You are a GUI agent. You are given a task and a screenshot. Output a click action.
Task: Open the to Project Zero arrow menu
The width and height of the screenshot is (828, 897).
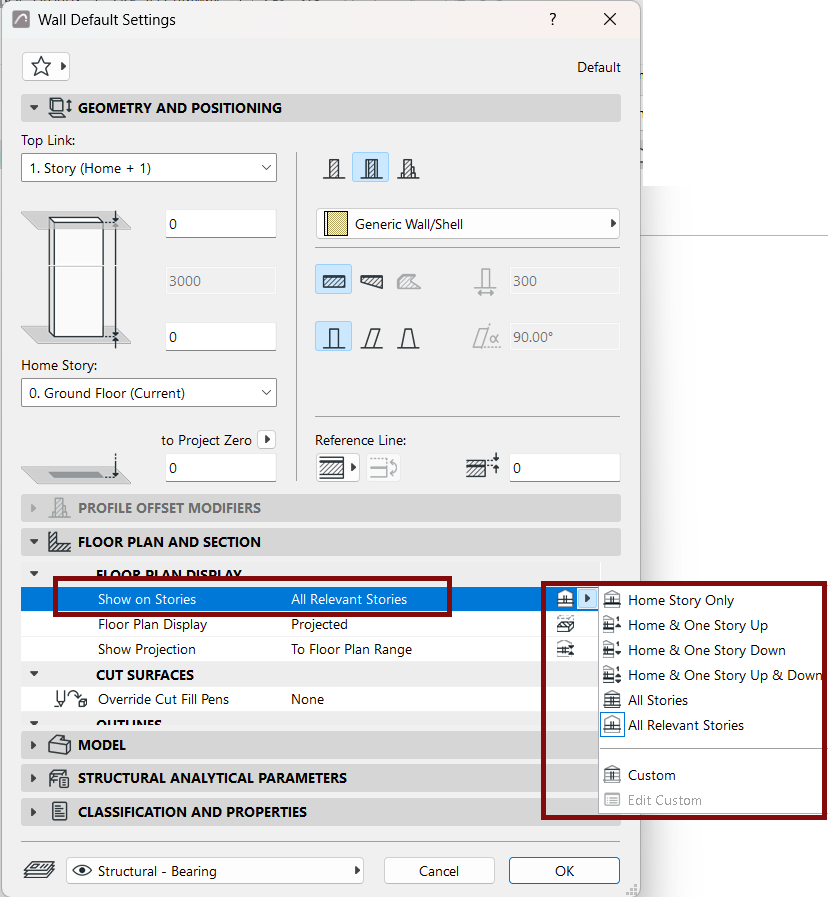tap(267, 439)
